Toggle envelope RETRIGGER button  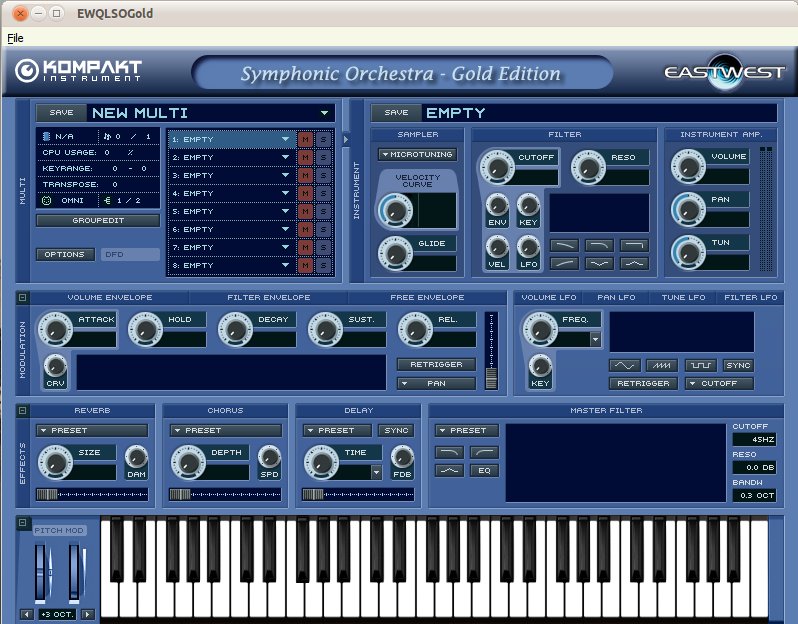[x=436, y=364]
